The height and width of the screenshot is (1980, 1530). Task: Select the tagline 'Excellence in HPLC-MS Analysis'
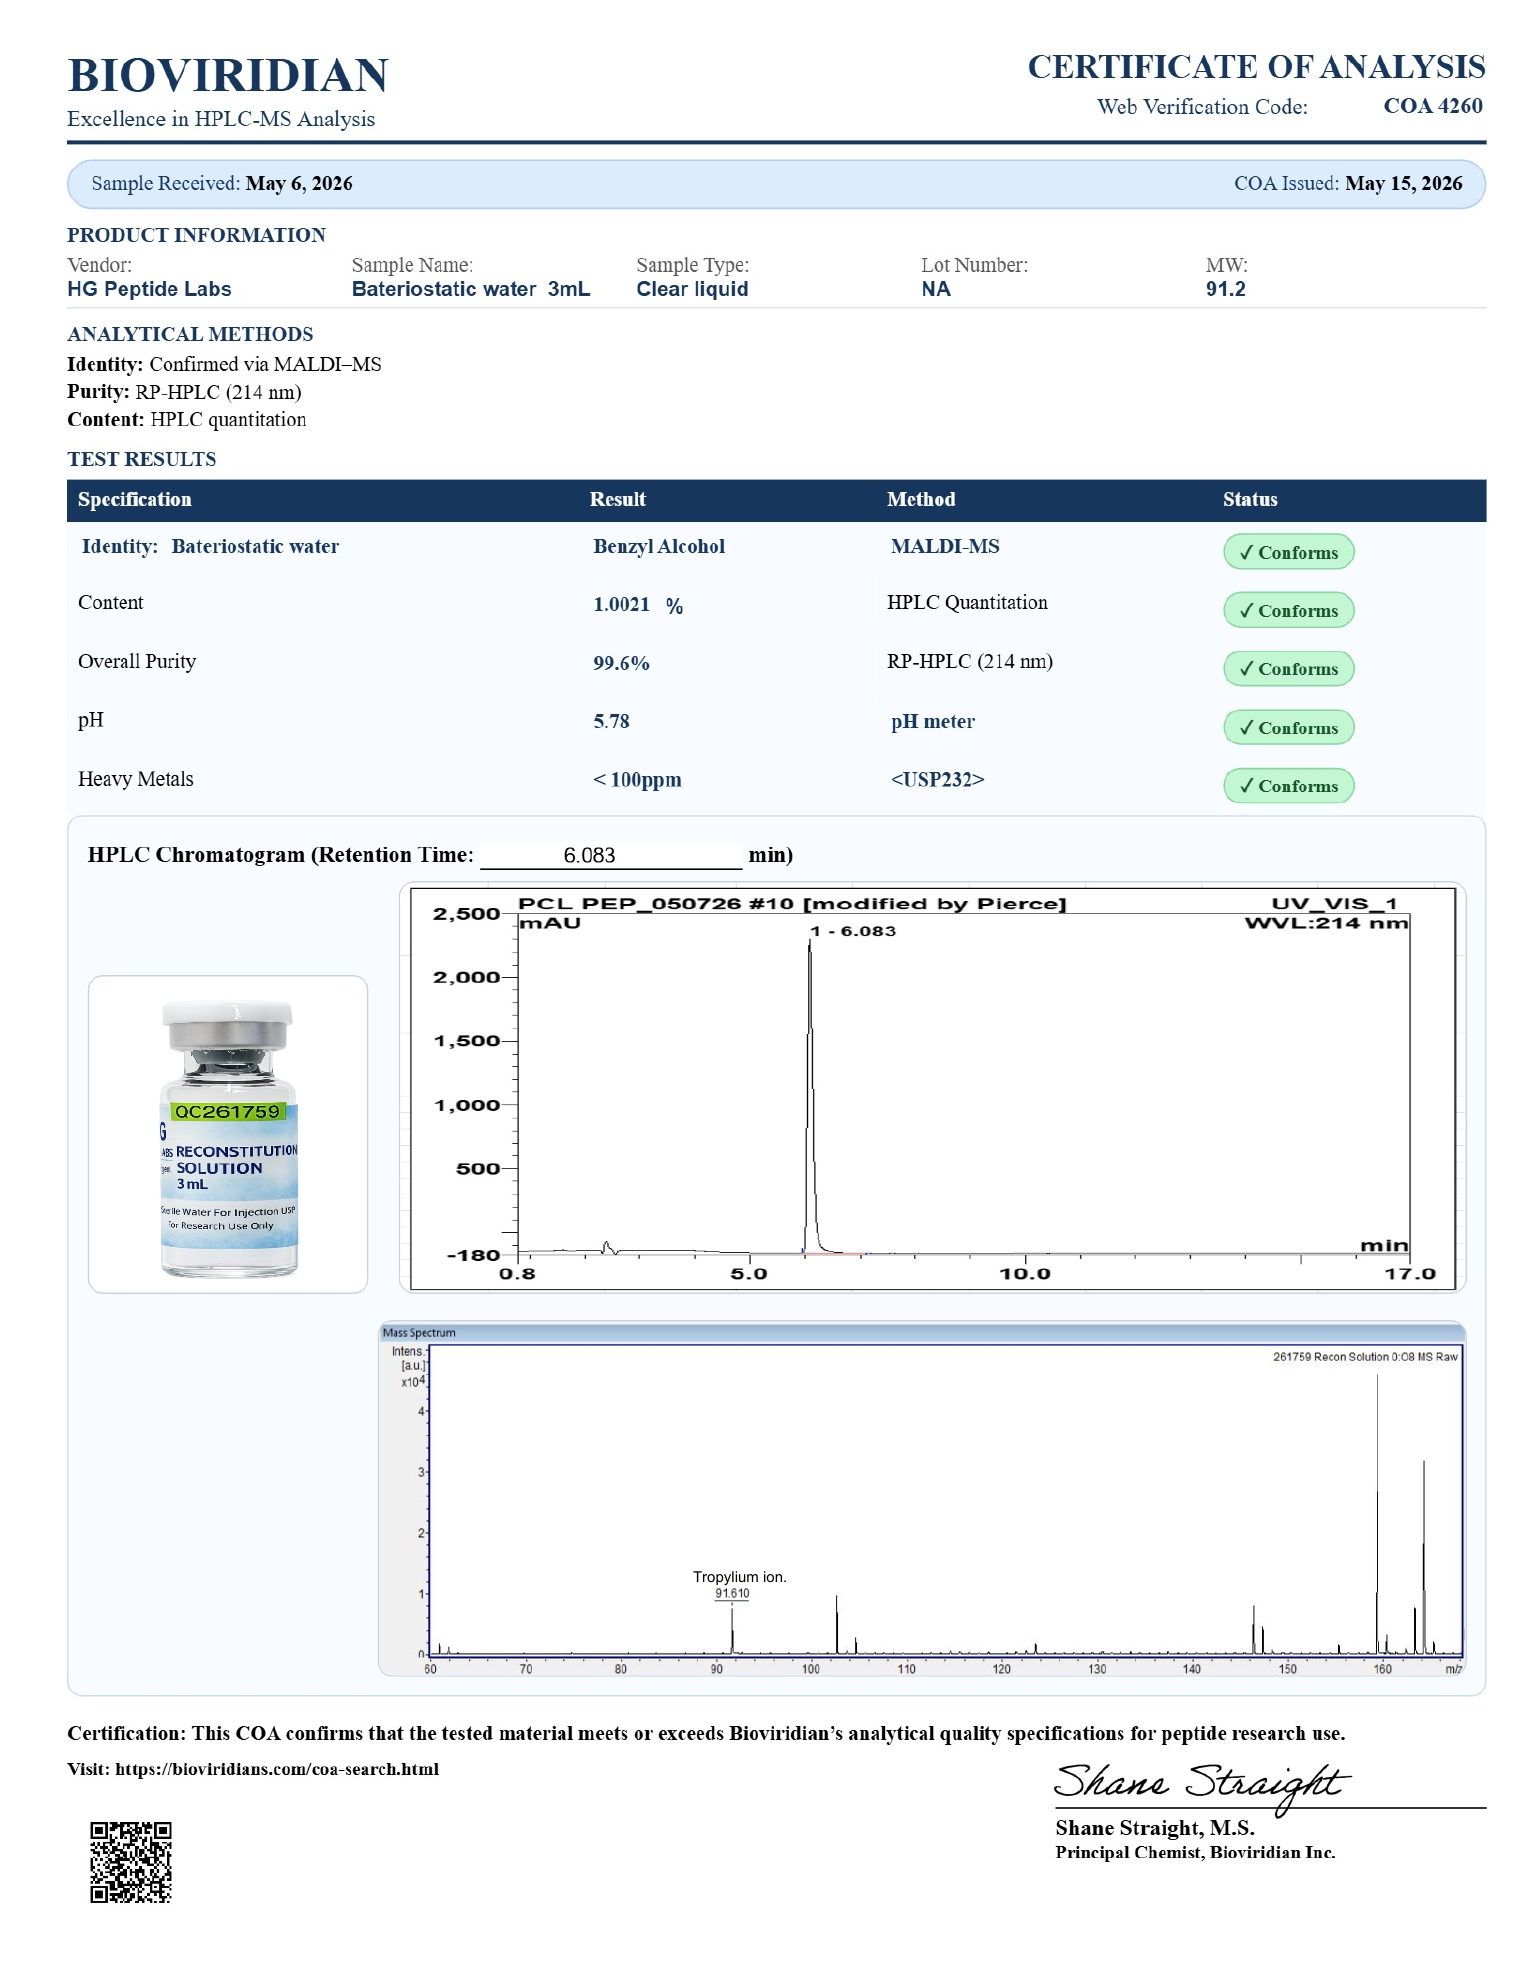(221, 119)
